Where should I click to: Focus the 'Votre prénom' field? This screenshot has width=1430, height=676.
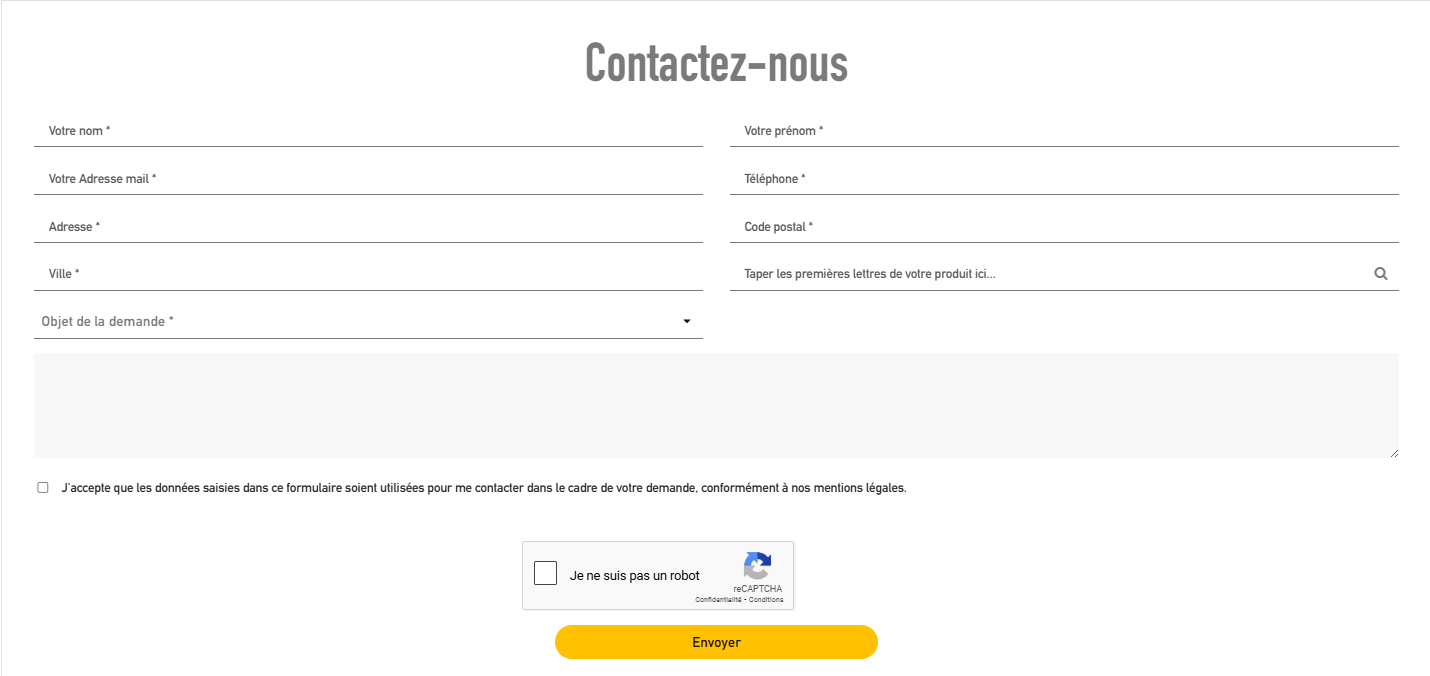[1064, 131]
